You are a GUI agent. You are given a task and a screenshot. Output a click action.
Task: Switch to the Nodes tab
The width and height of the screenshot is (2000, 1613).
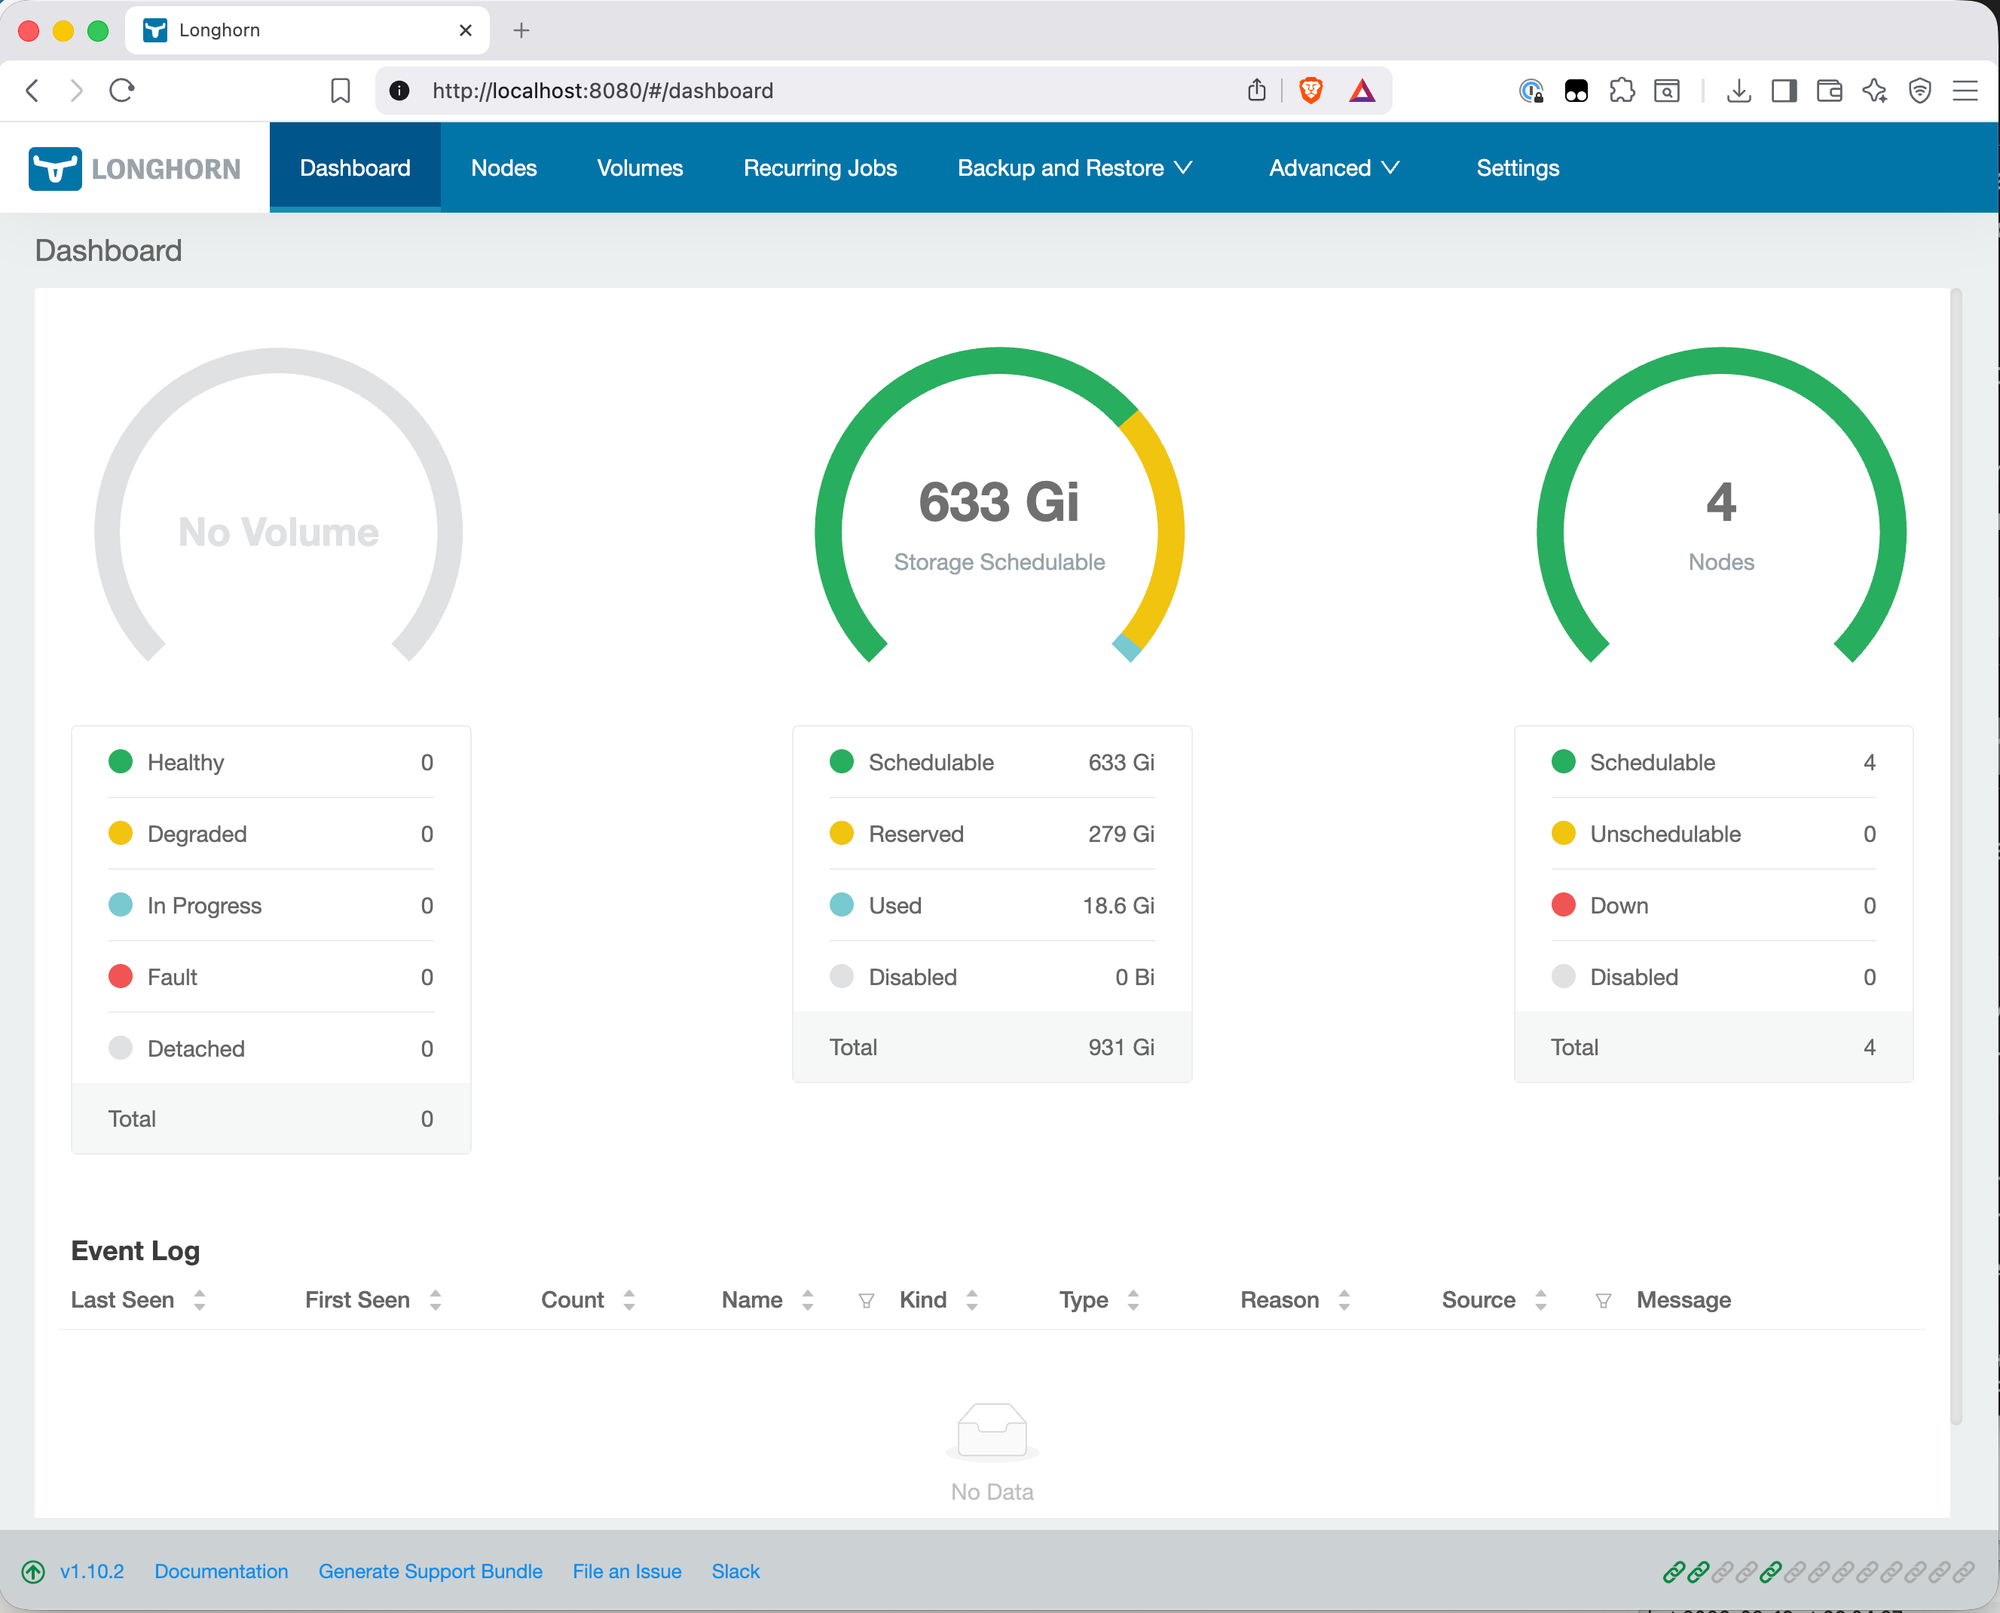tap(504, 167)
